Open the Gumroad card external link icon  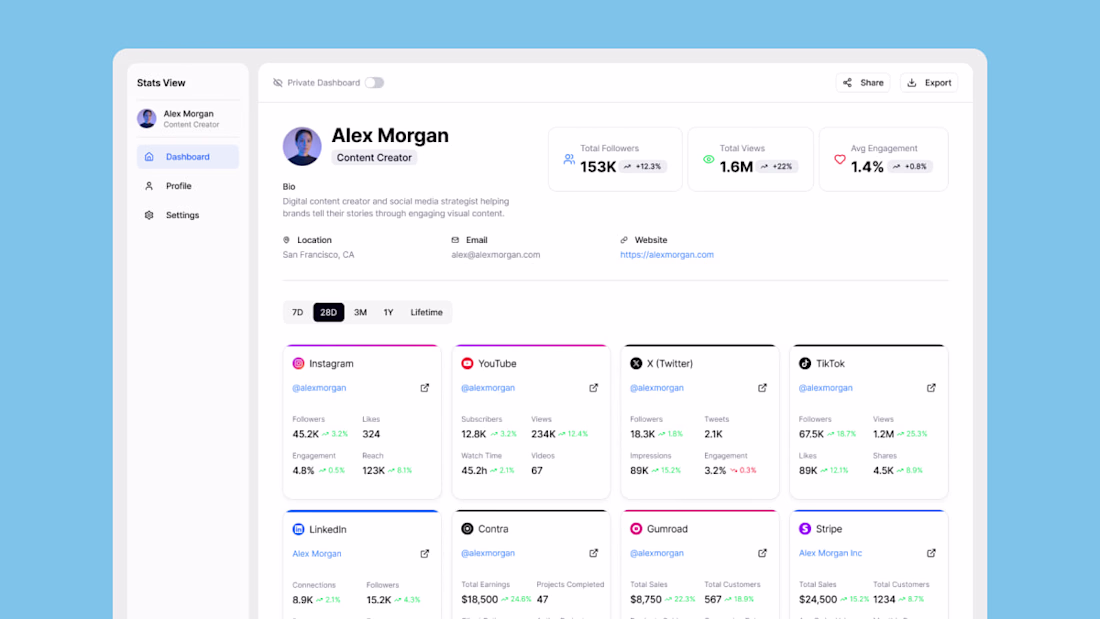tap(763, 553)
